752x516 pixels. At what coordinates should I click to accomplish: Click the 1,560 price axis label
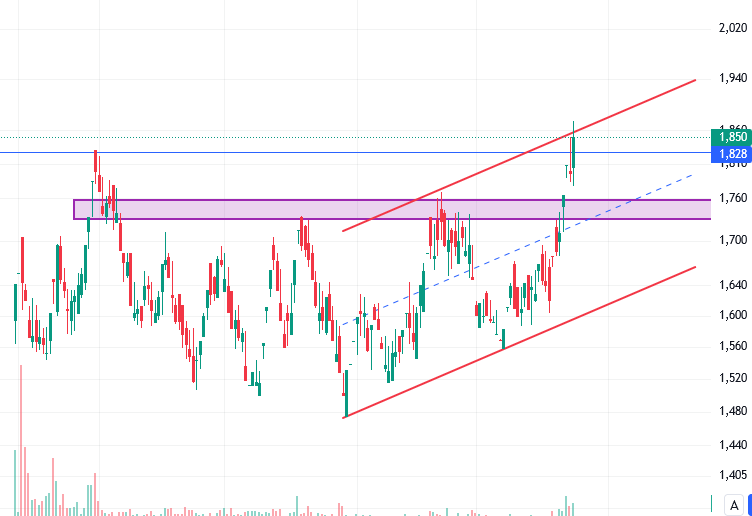point(733,346)
